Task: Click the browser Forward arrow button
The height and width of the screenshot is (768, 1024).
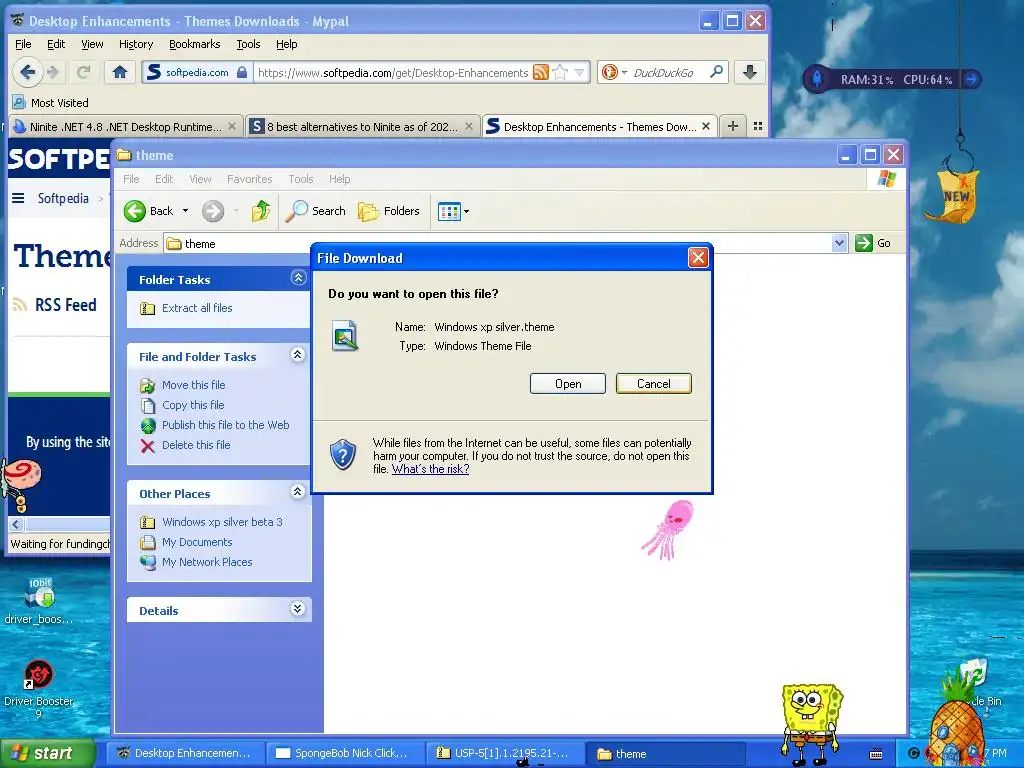Action: (54, 72)
